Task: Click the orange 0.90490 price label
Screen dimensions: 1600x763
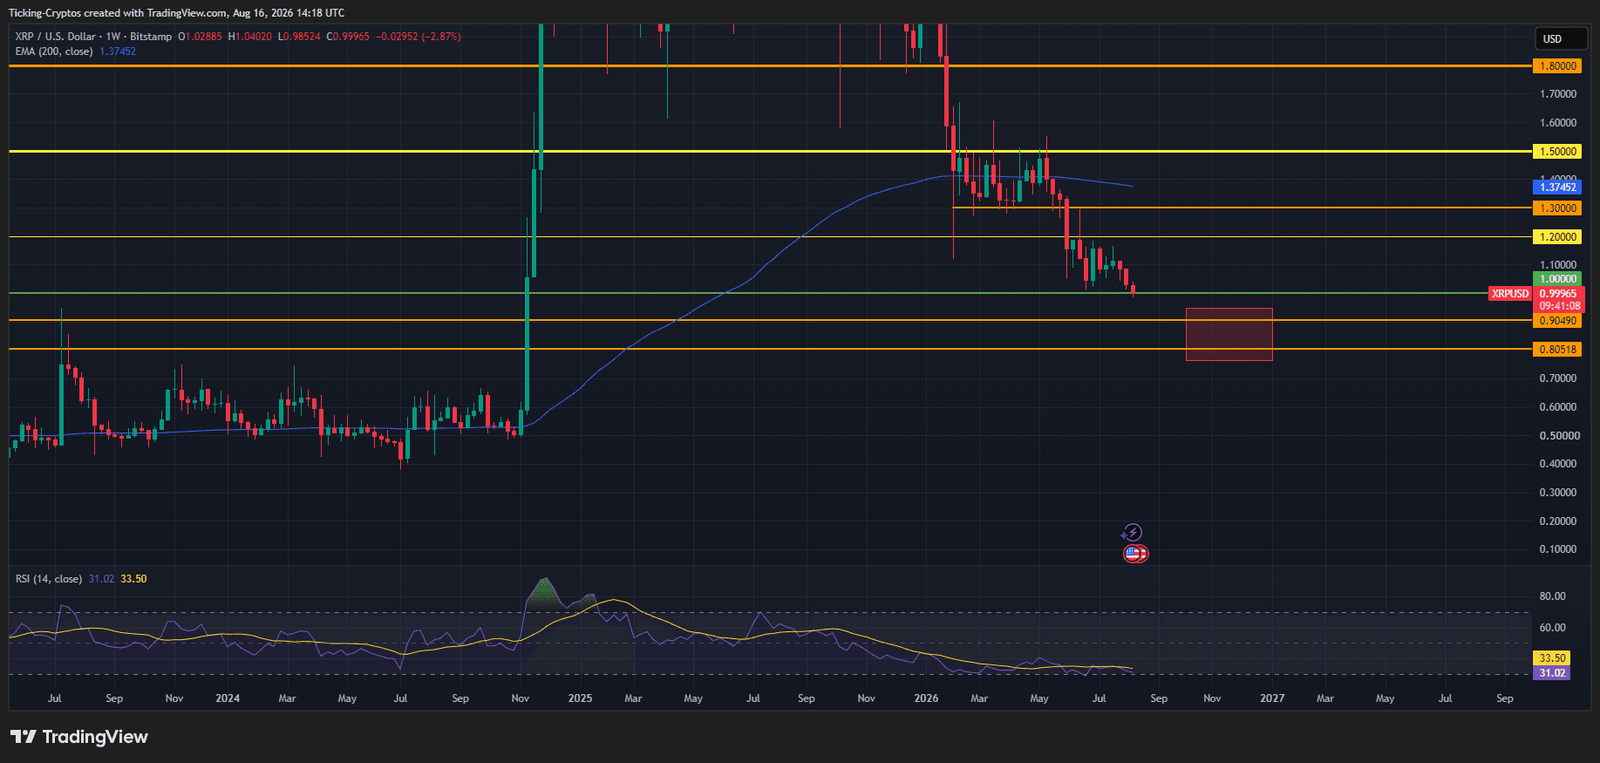Action: (1557, 321)
